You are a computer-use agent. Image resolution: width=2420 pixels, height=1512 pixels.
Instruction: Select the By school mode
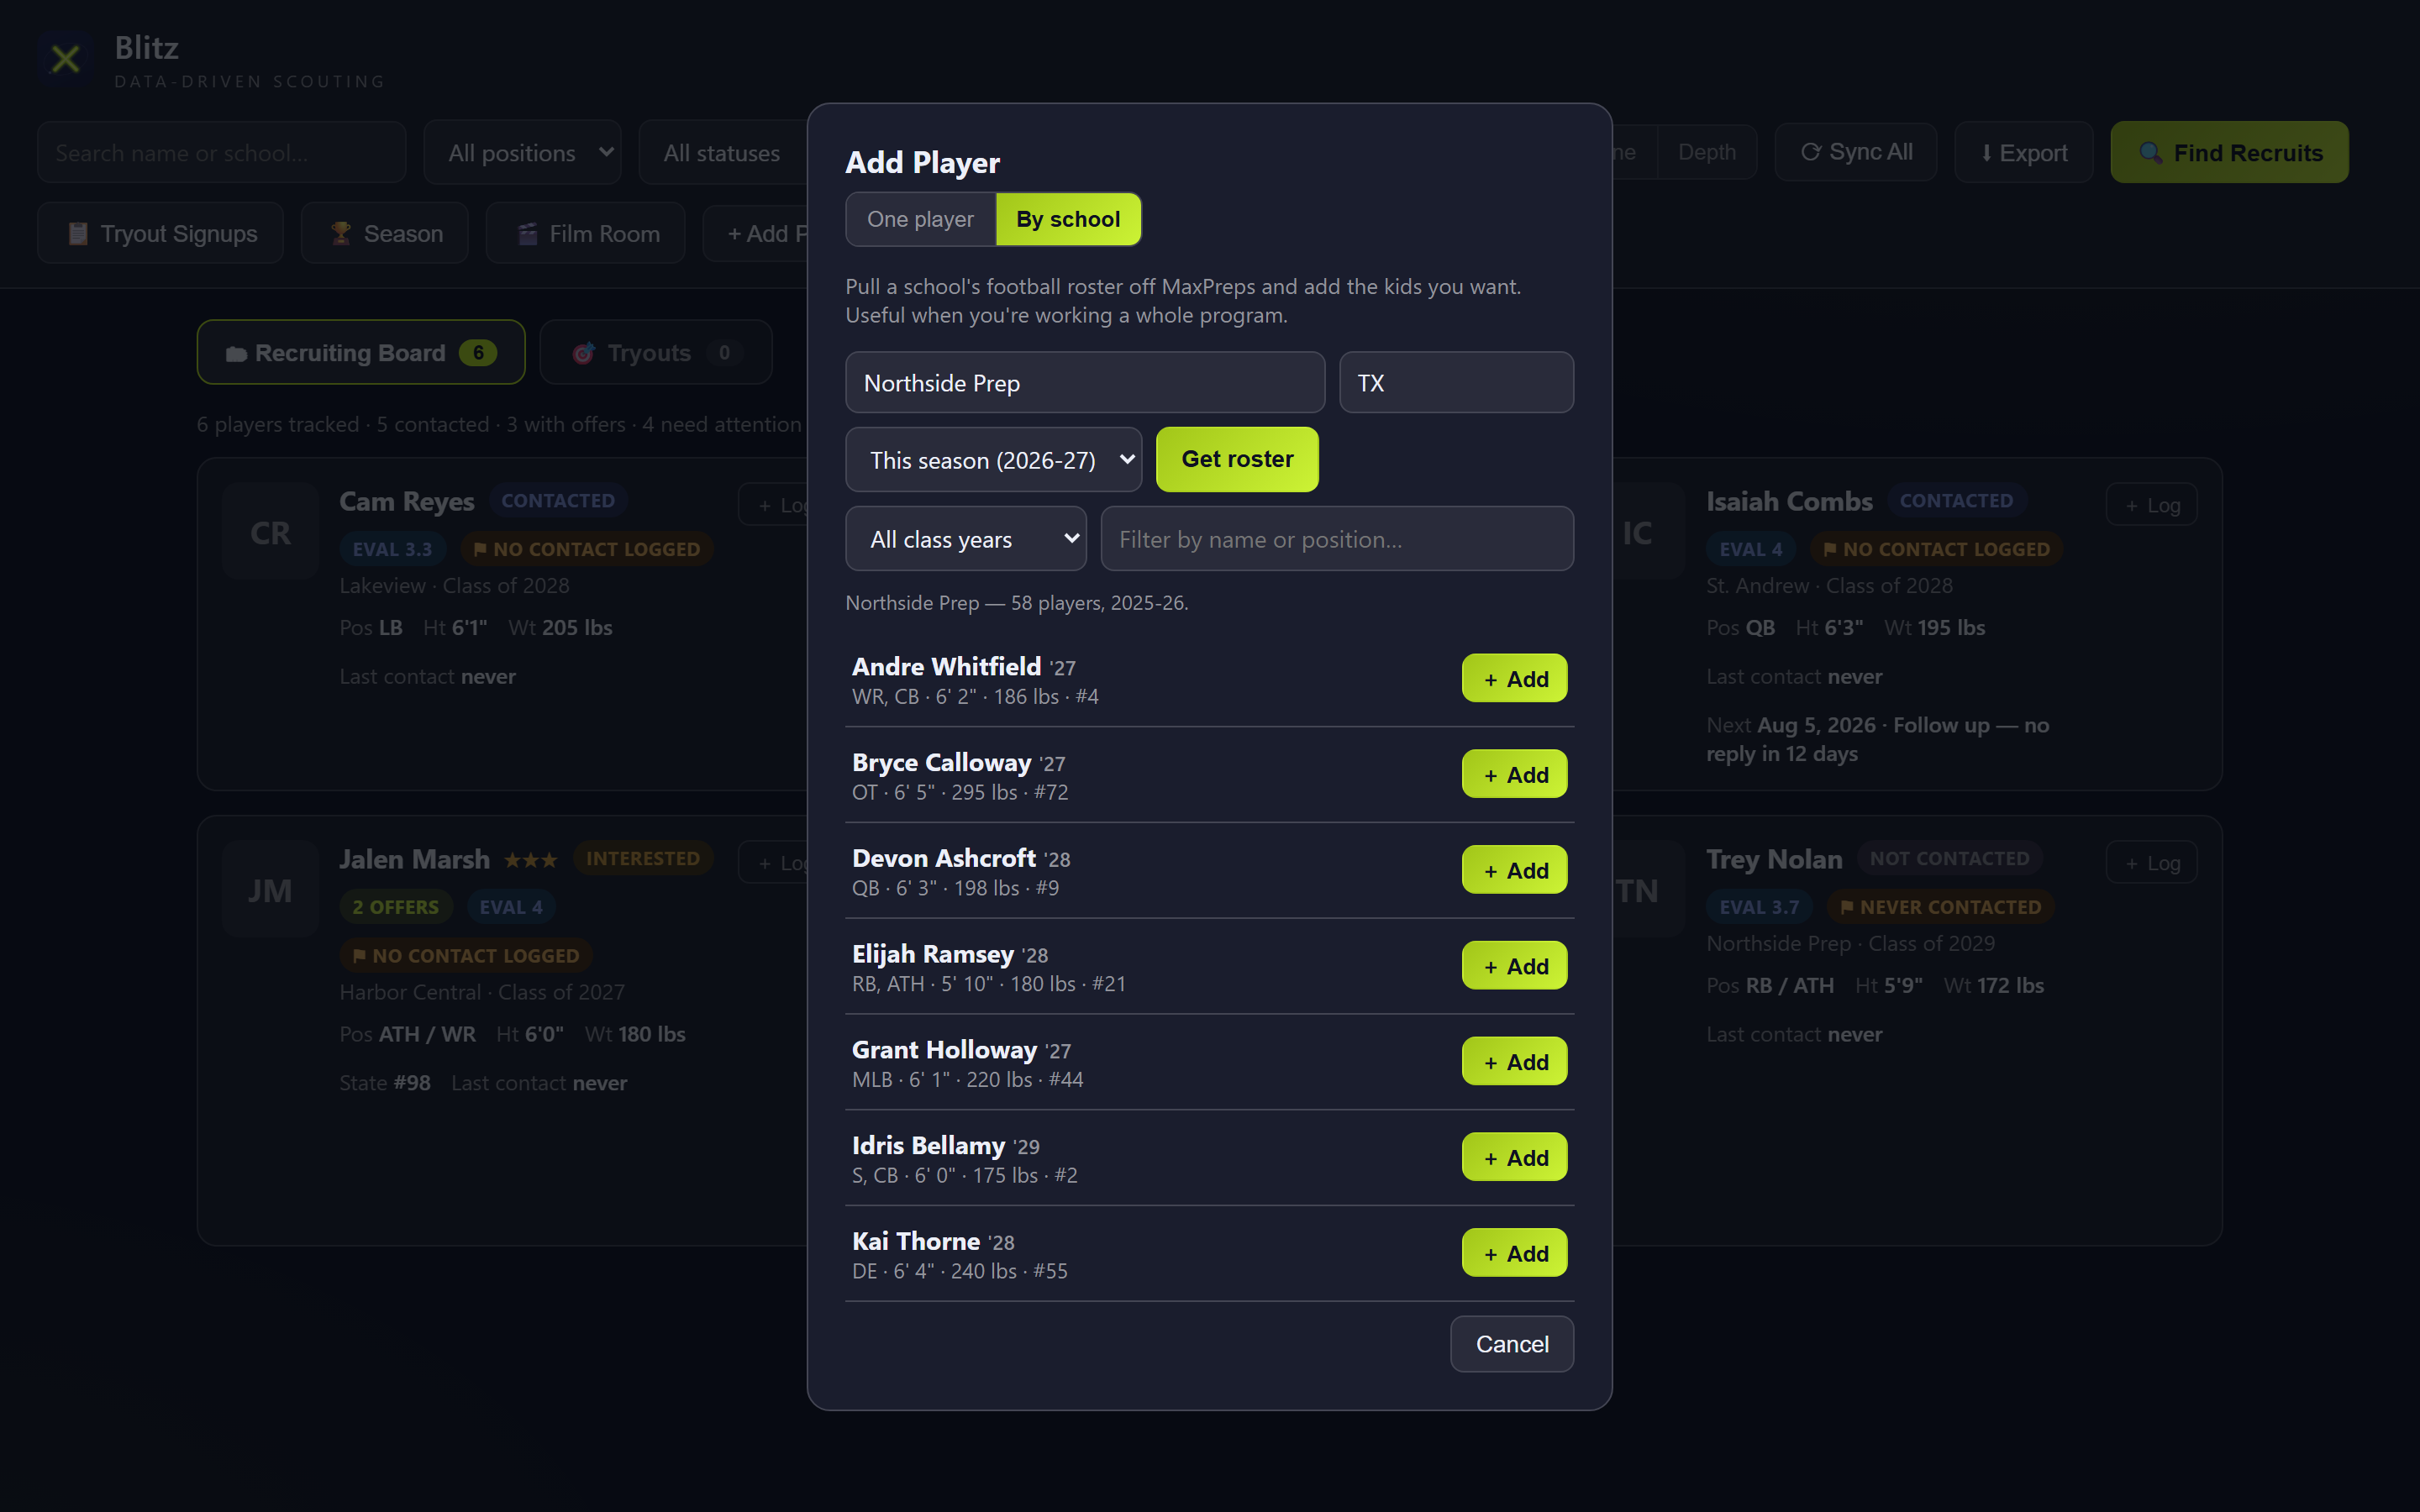coord(1068,219)
